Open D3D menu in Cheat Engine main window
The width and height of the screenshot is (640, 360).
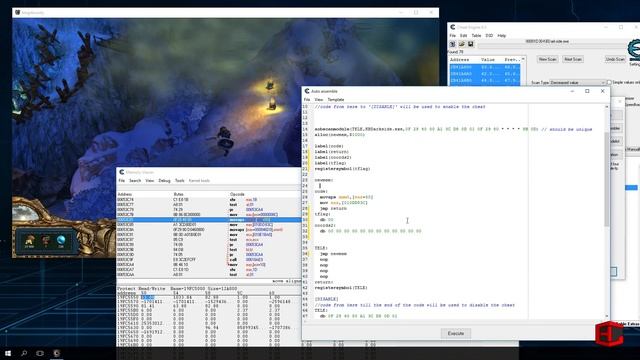tap(489, 36)
